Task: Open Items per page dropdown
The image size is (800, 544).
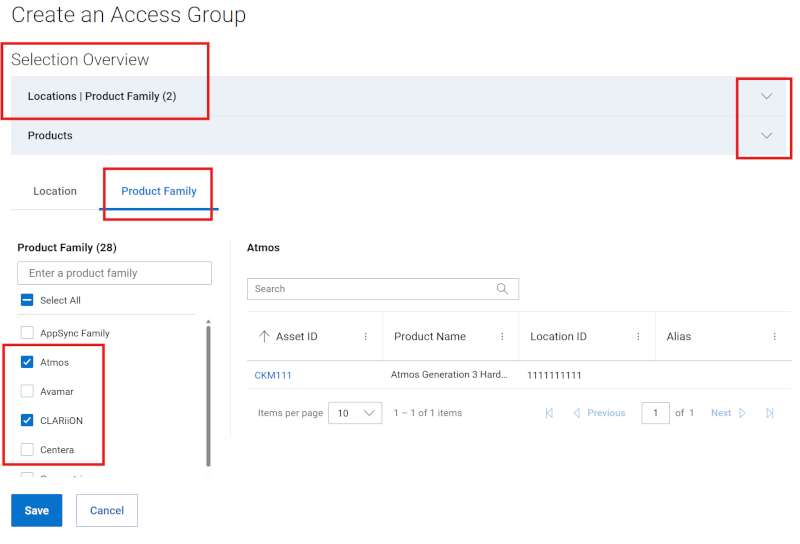Action: 356,413
